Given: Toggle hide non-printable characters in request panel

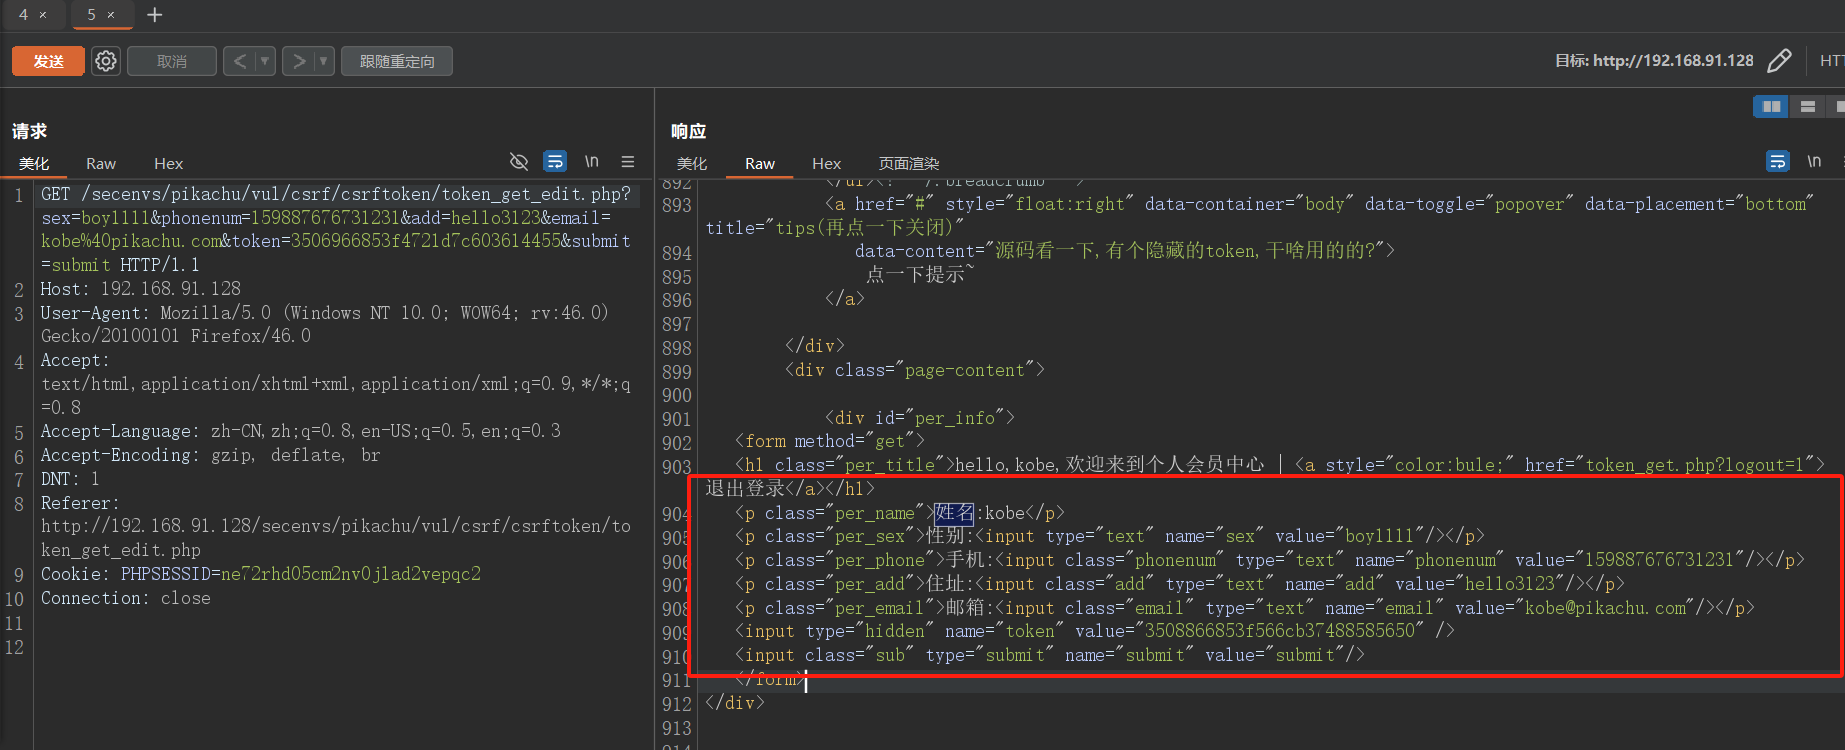Looking at the screenshot, I should coord(519,161).
